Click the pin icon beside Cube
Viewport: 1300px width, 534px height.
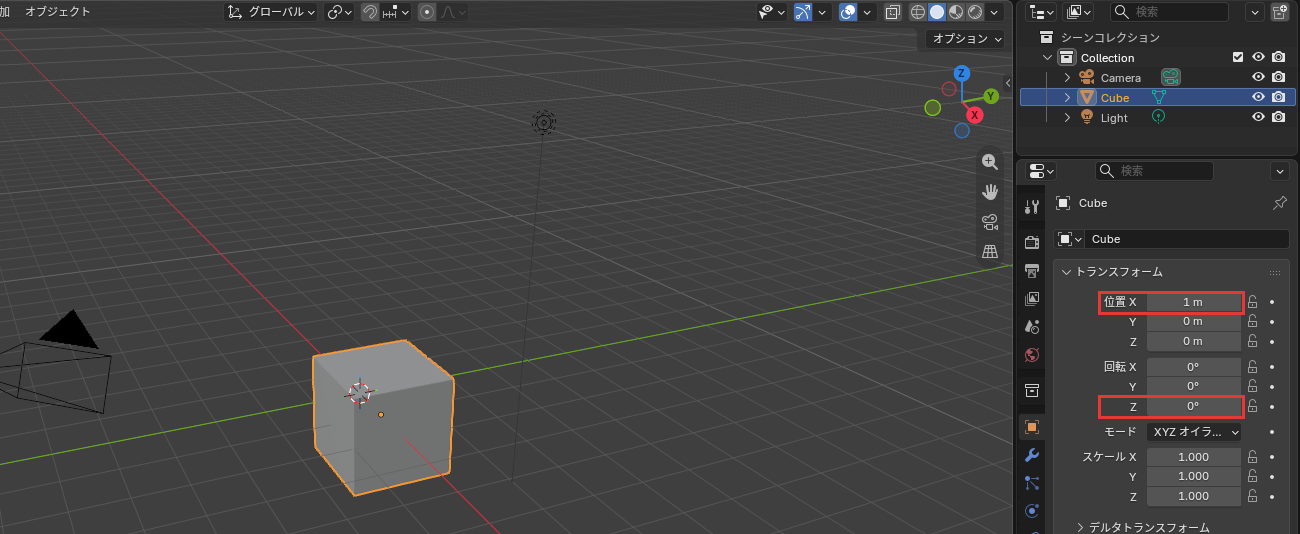1279,203
